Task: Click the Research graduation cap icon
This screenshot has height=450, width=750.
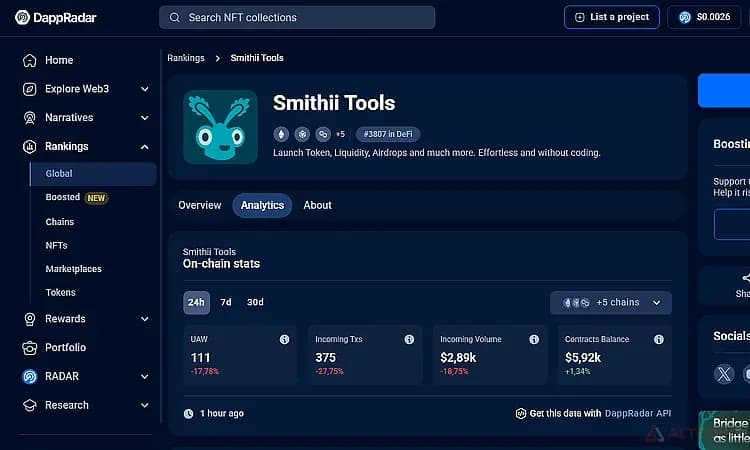Action: click(x=30, y=406)
